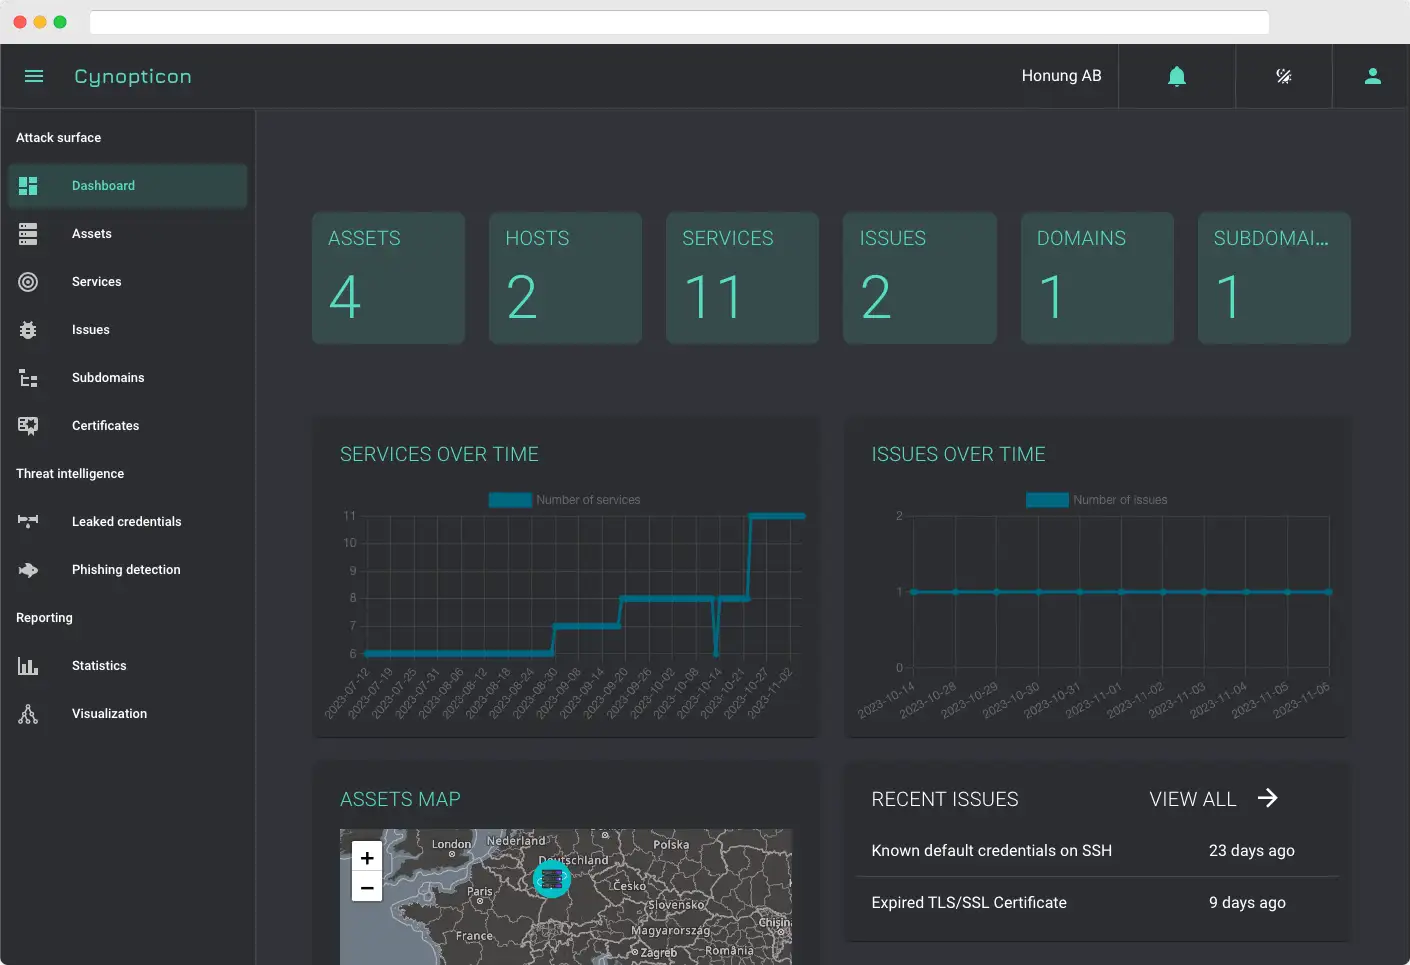This screenshot has height=965, width=1410.
Task: Zoom in on the assets map
Action: tap(367, 858)
